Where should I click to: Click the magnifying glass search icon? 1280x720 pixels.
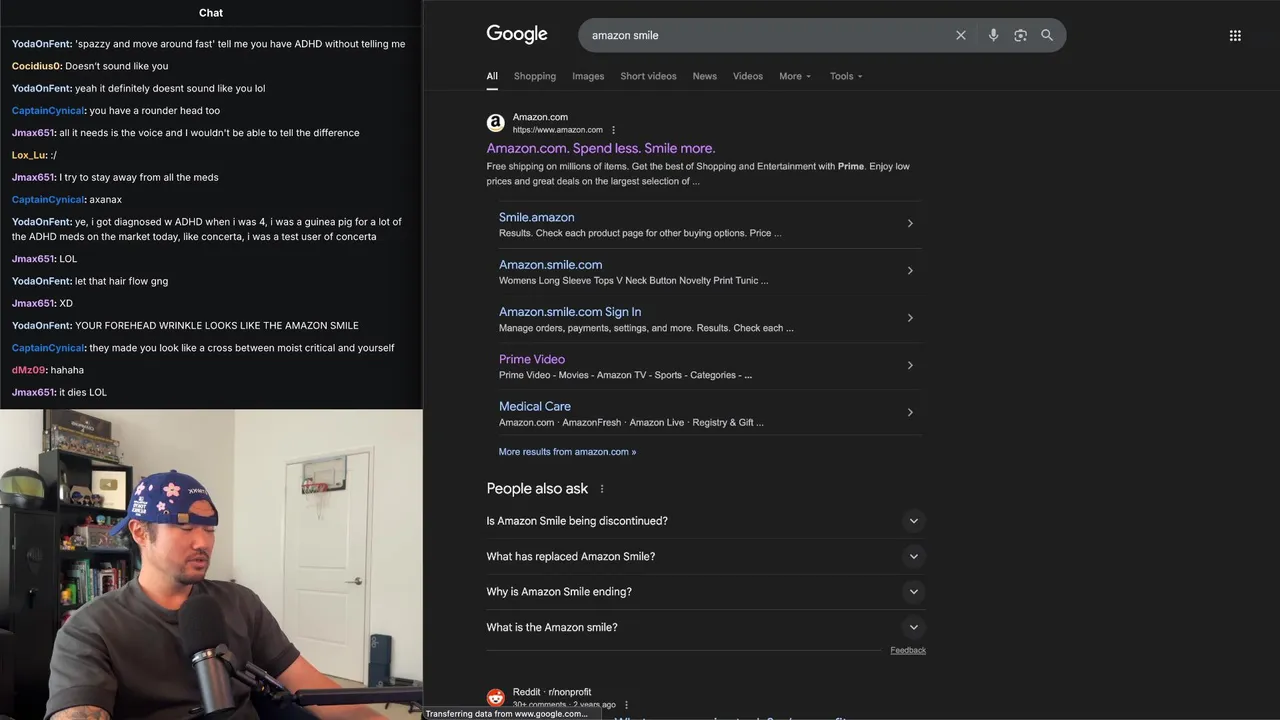(1047, 35)
